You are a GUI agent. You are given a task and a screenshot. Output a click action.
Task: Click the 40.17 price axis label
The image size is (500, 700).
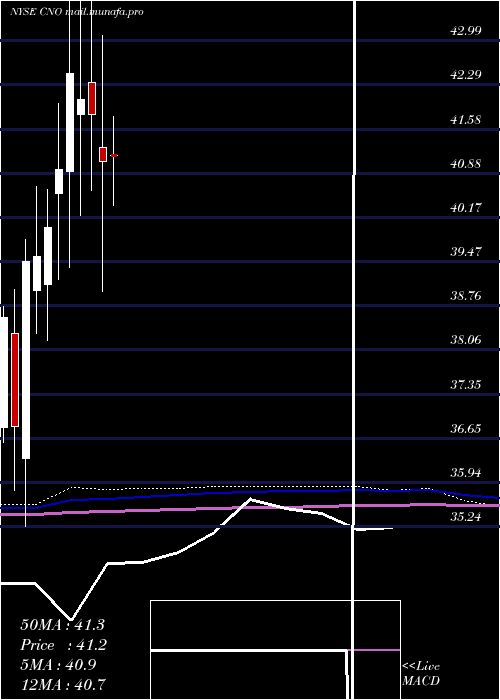466,208
